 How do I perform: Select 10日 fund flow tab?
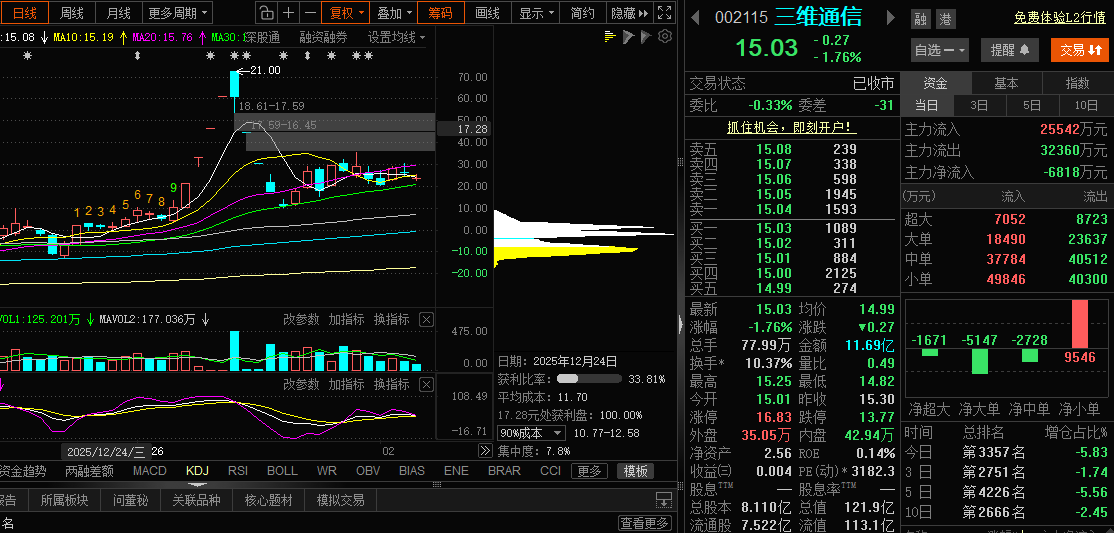pos(1086,105)
